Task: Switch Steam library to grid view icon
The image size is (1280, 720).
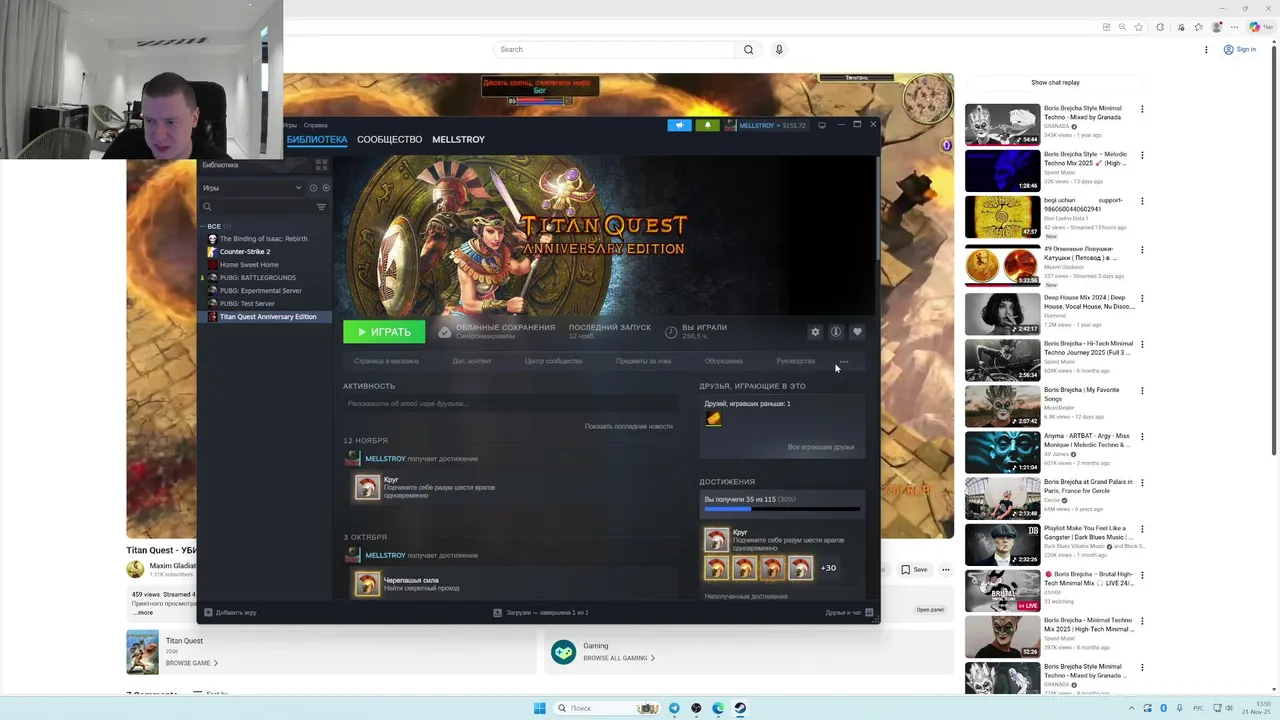Action: [321, 164]
